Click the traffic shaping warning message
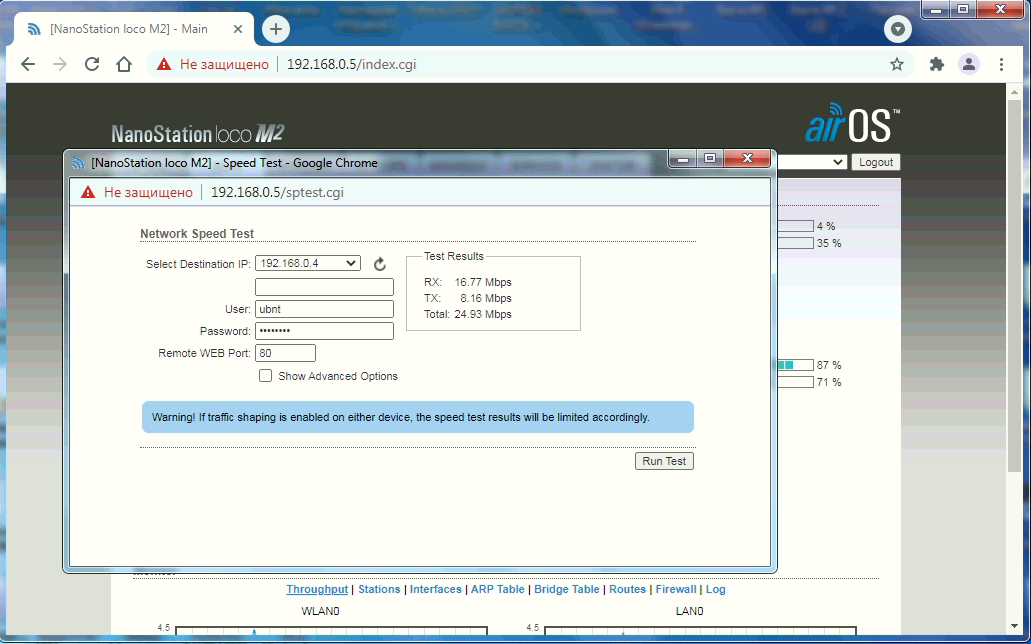The image size is (1031, 644). (418, 417)
